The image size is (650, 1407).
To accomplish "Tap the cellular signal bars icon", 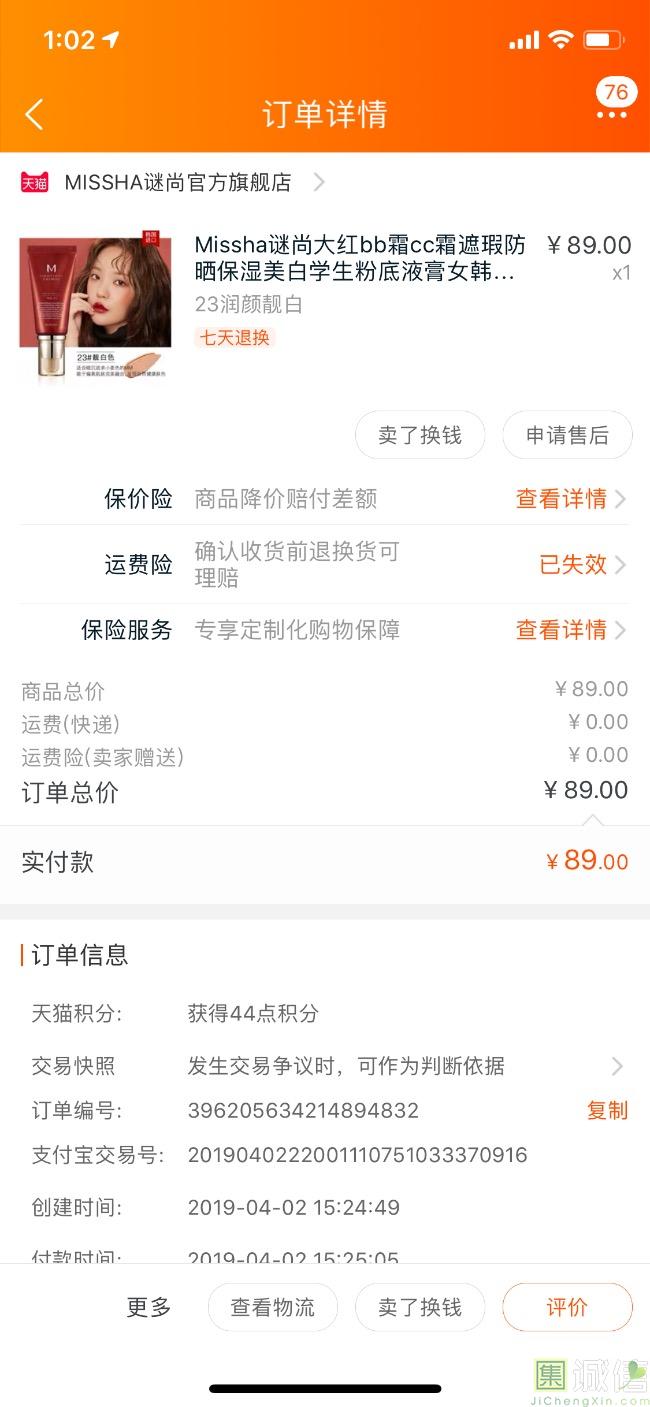I will [523, 40].
